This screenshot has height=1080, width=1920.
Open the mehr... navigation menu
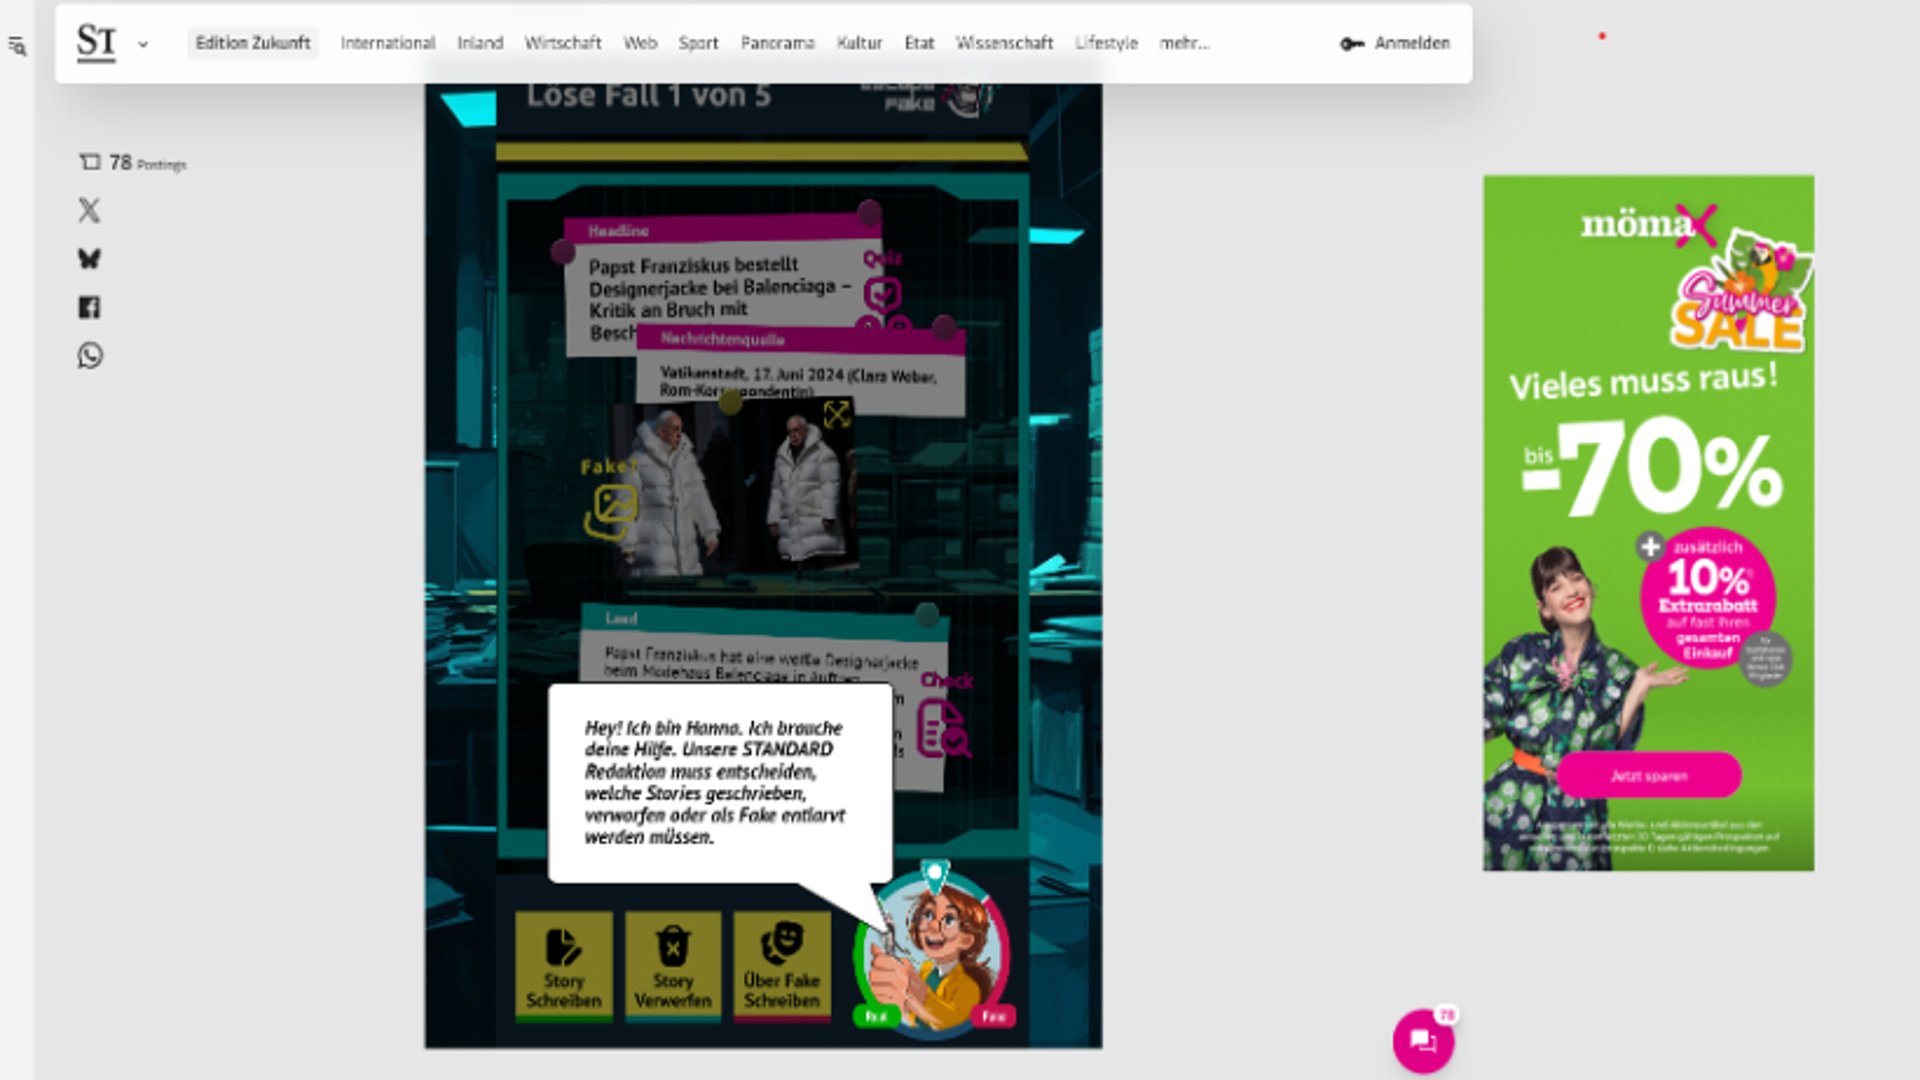(x=1184, y=43)
